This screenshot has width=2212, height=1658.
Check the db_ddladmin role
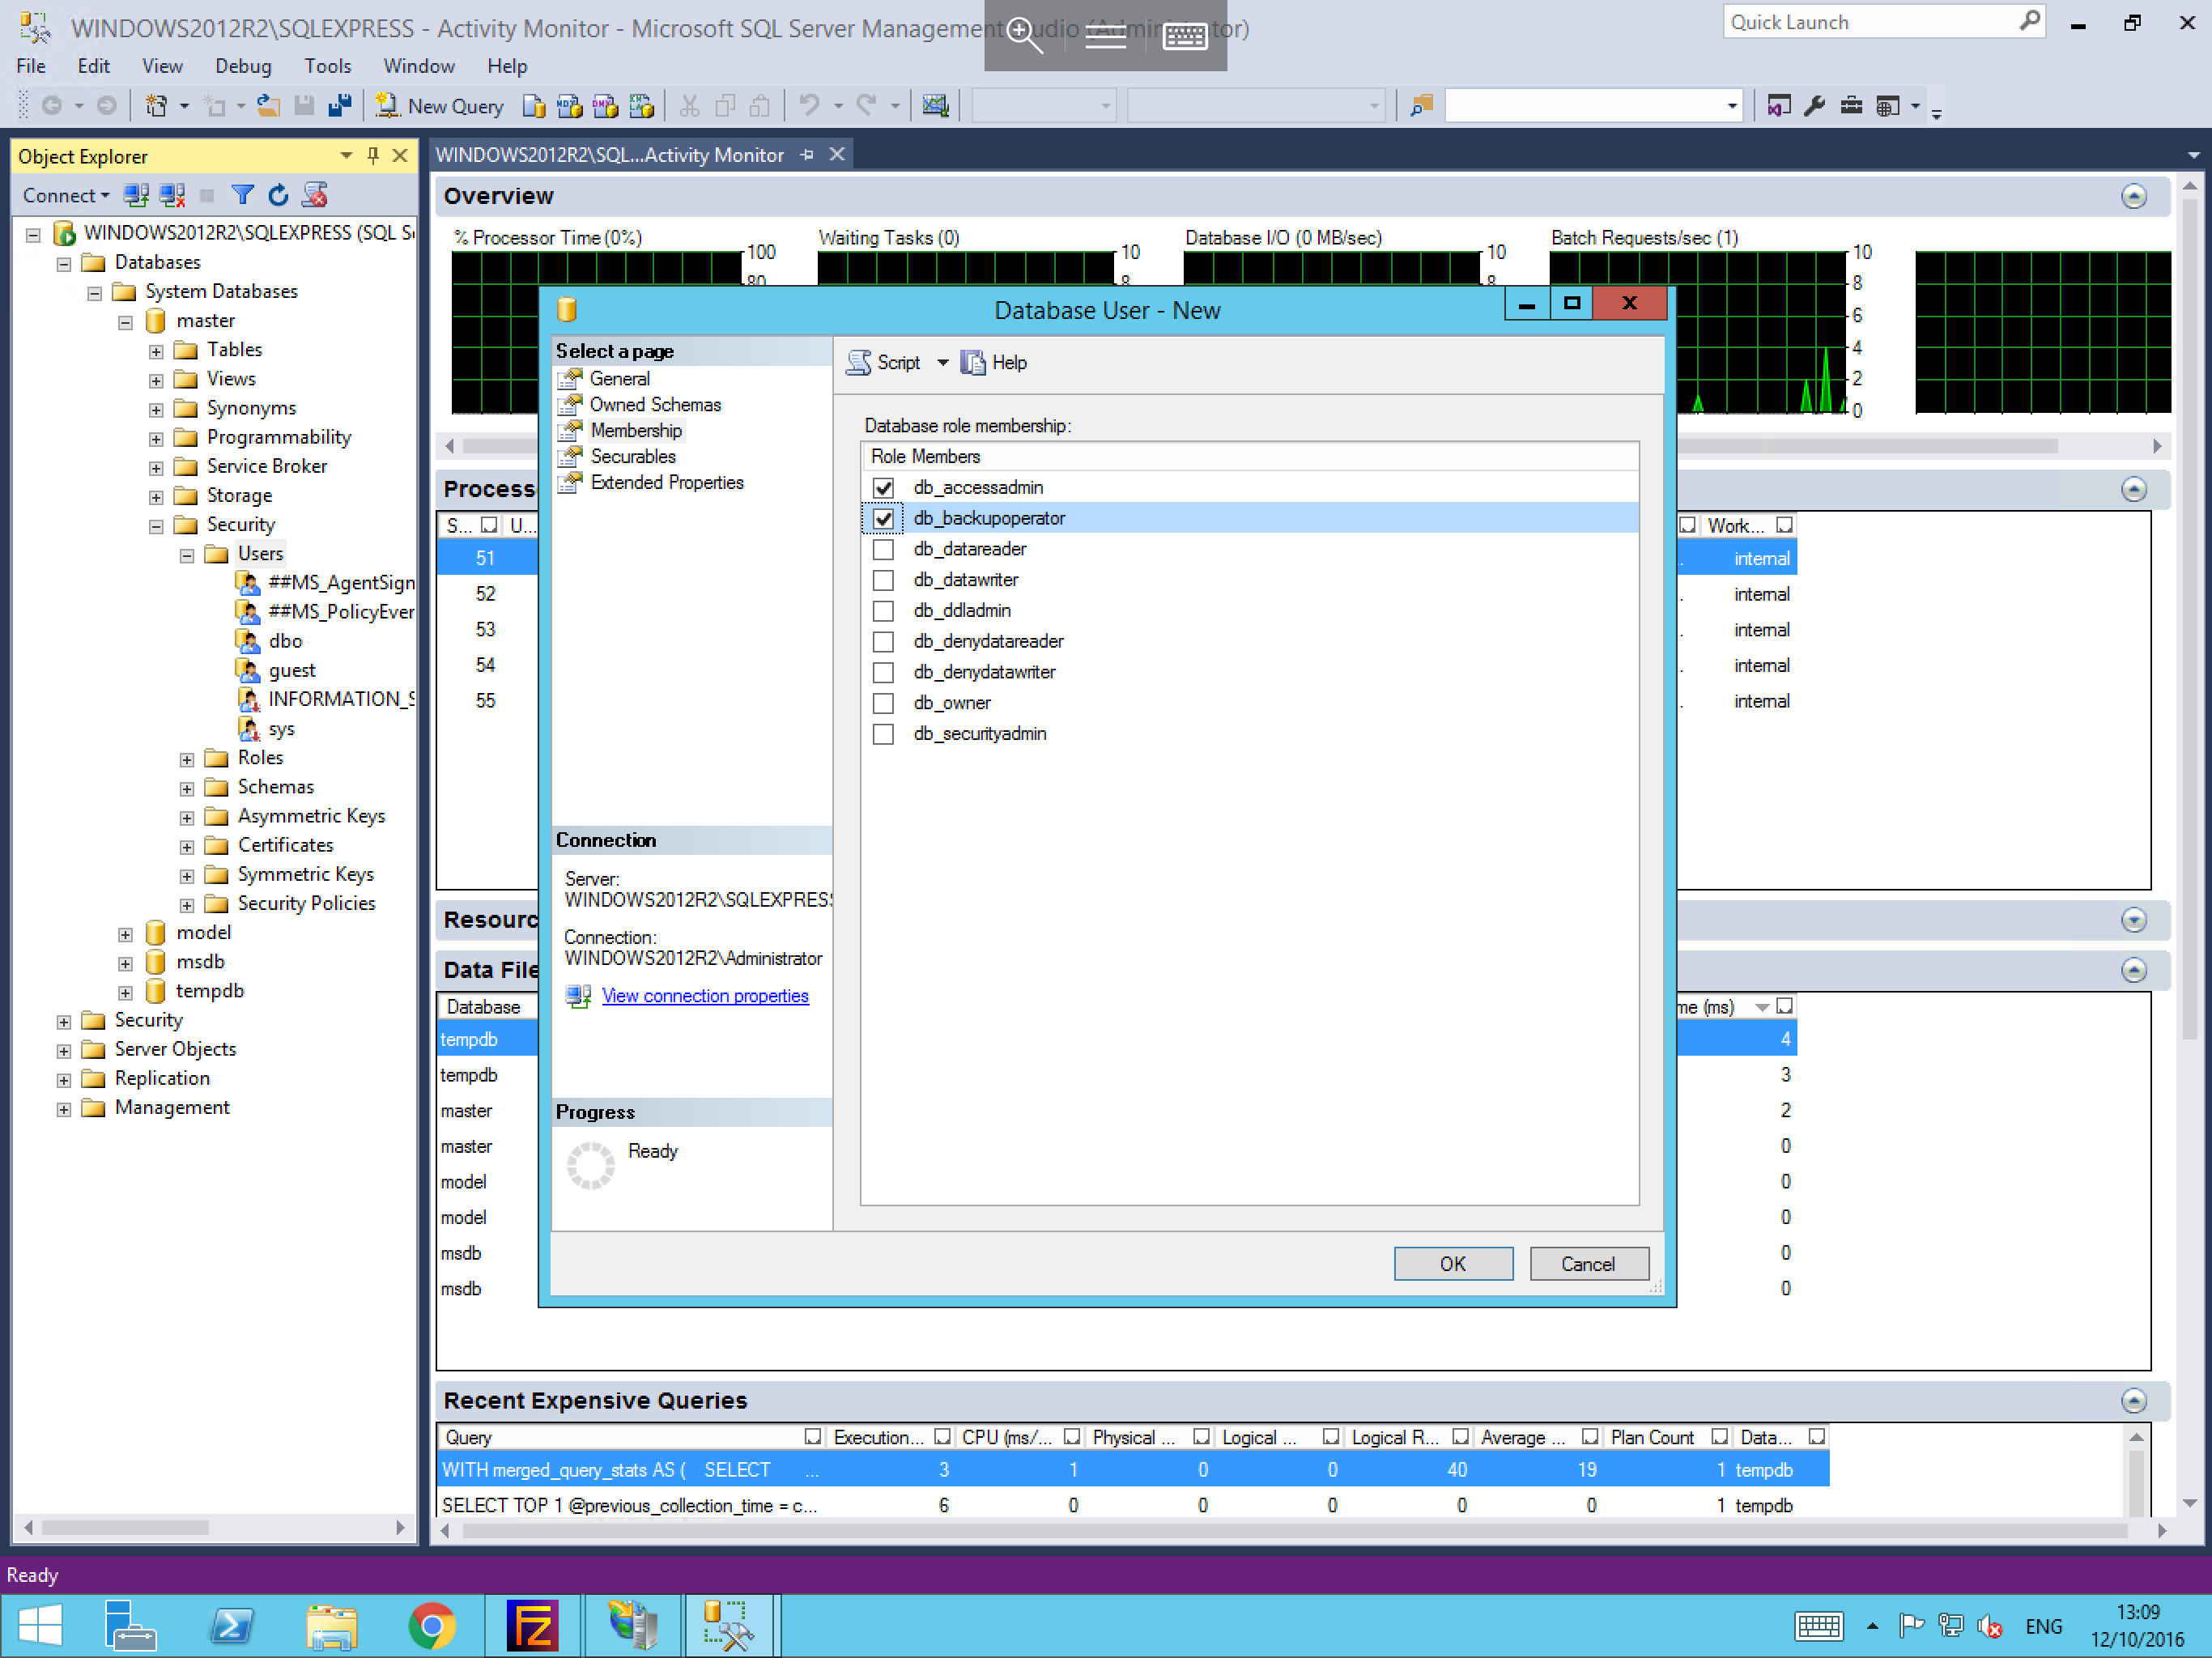coord(883,611)
